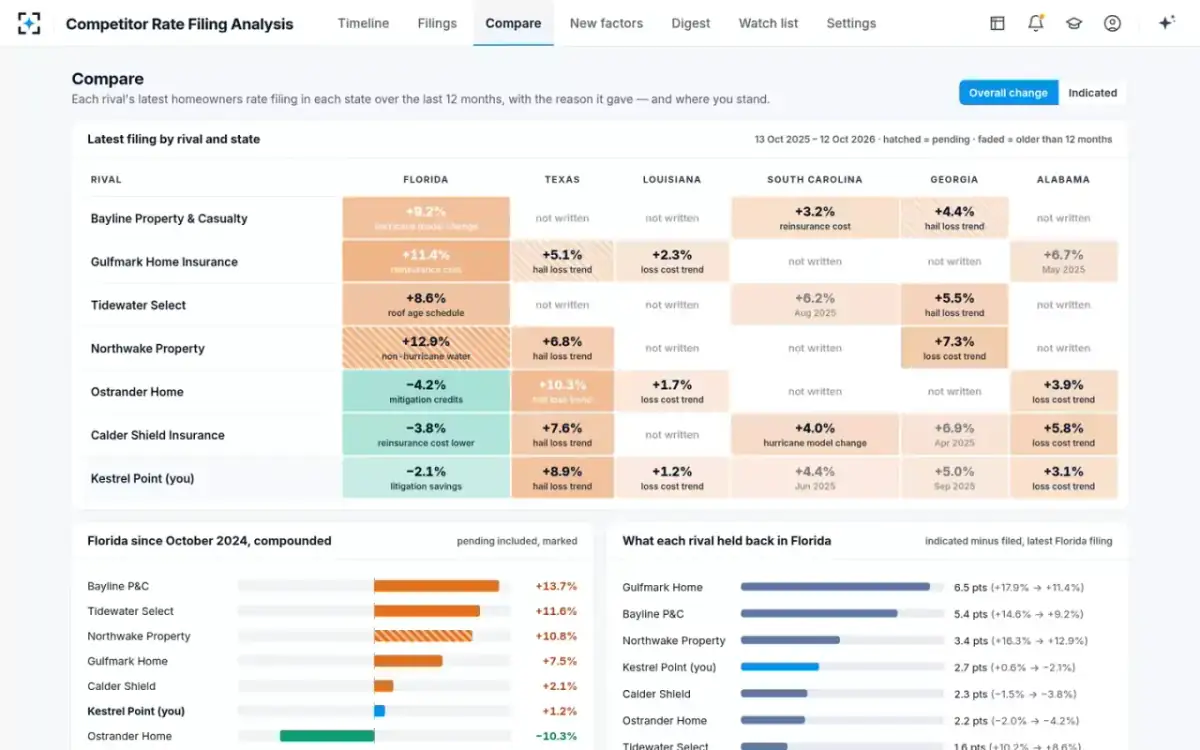The height and width of the screenshot is (750, 1200).
Task: Click the Calder Shield Insurance row label
Action: 157,435
